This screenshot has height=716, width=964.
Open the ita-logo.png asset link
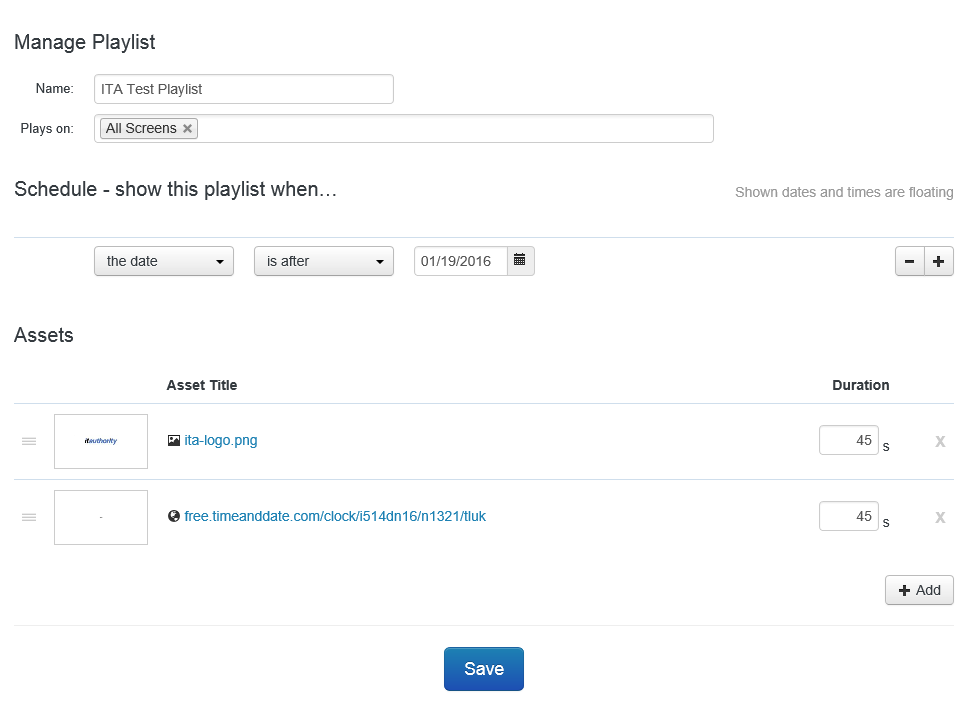tap(221, 440)
